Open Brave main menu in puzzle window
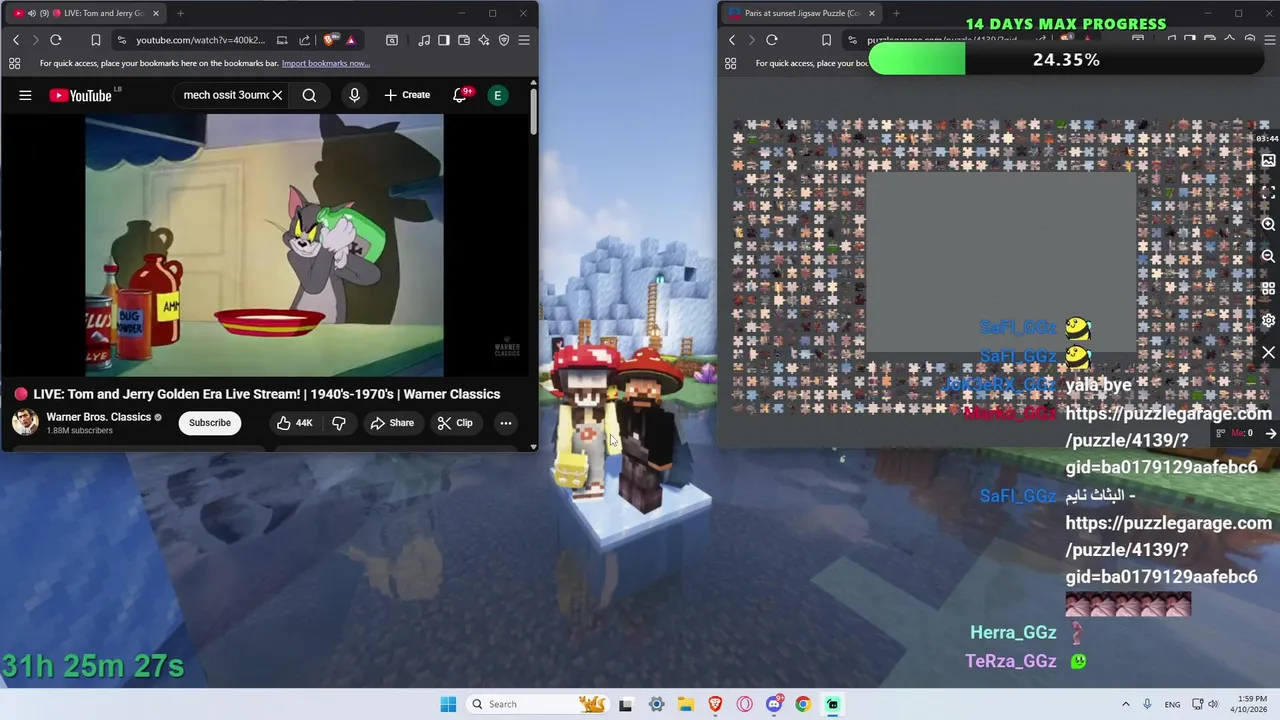Image resolution: width=1280 pixels, height=720 pixels. [1270, 40]
